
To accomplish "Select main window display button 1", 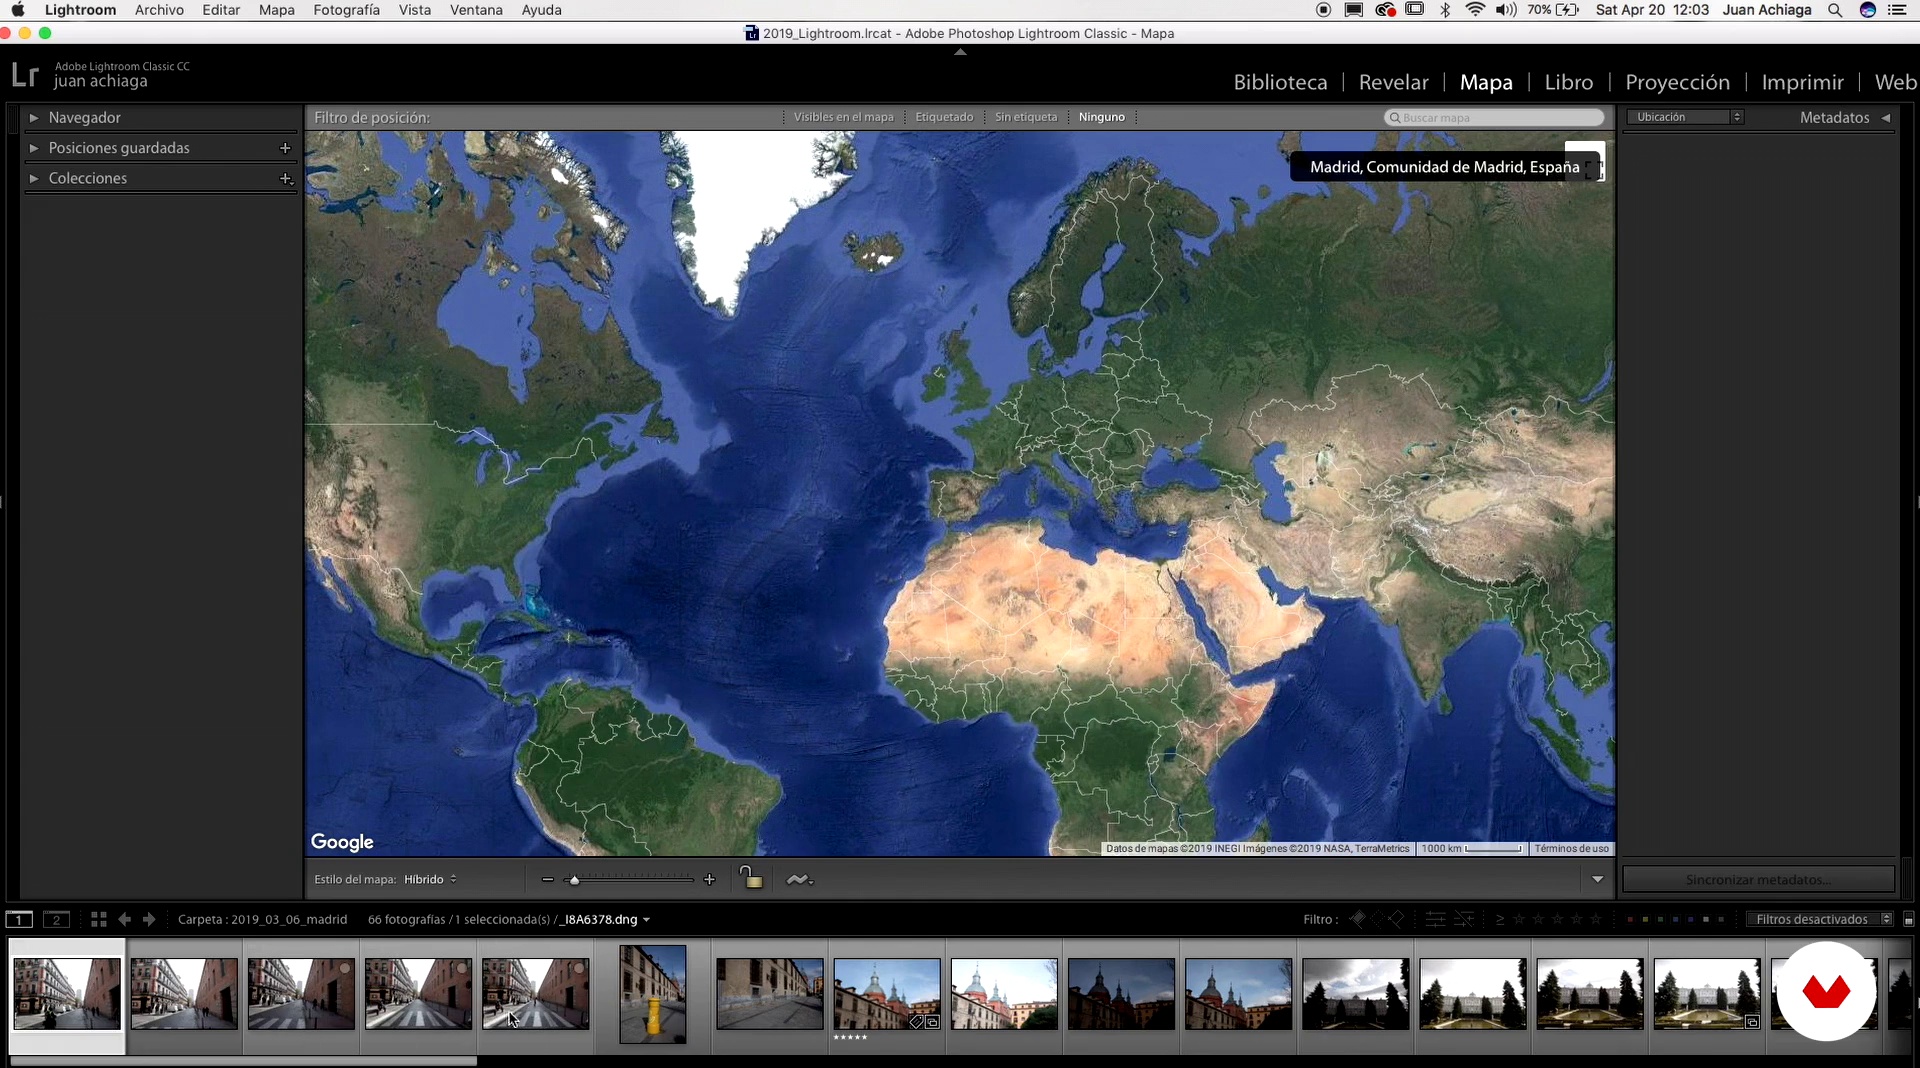I will (x=19, y=920).
